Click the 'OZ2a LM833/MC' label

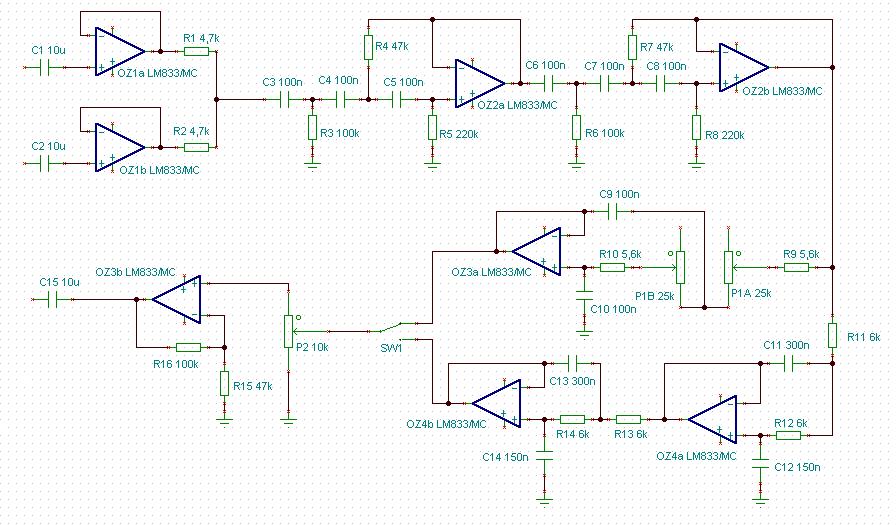517,105
